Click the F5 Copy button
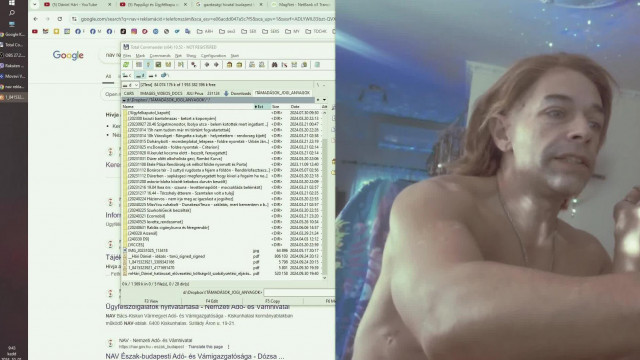The height and width of the screenshot is (360, 640). (x=273, y=301)
